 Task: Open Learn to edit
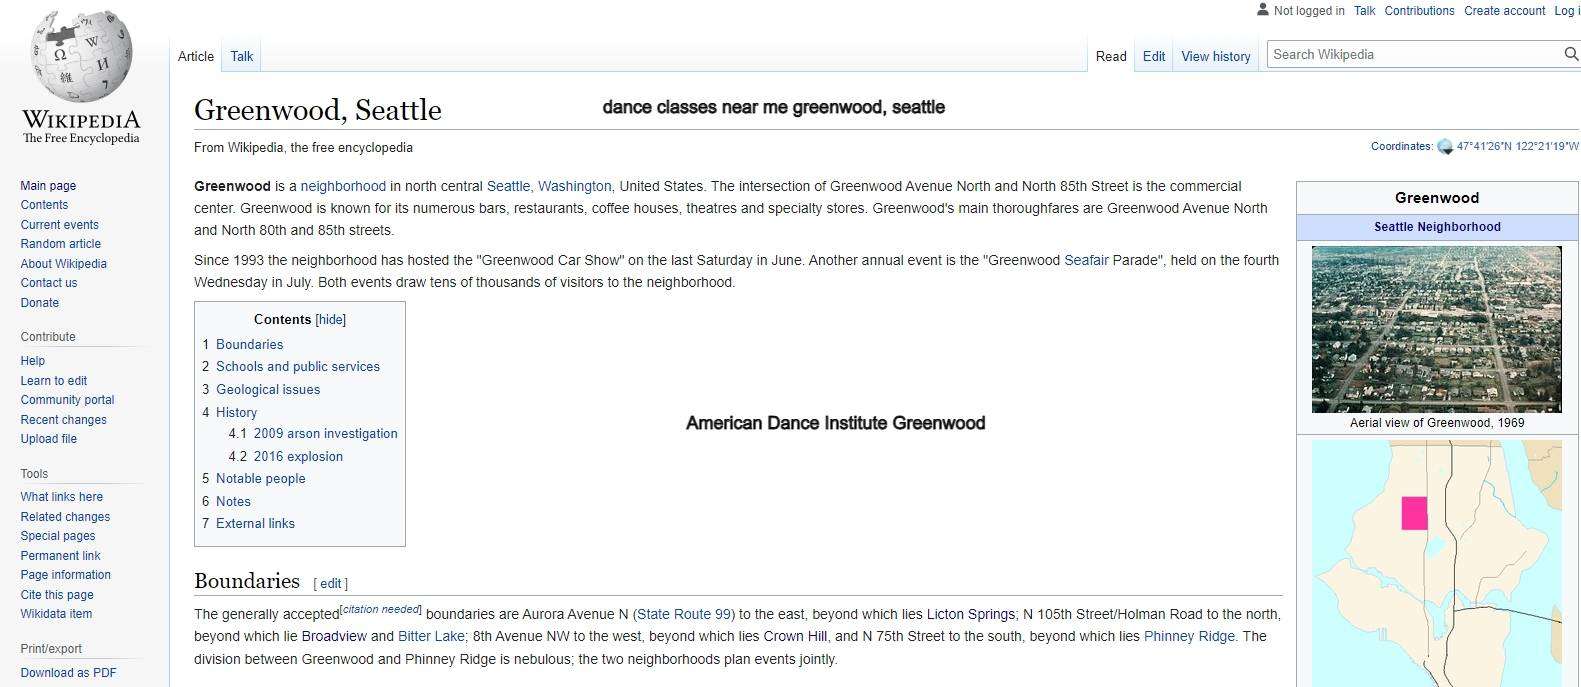click(54, 381)
